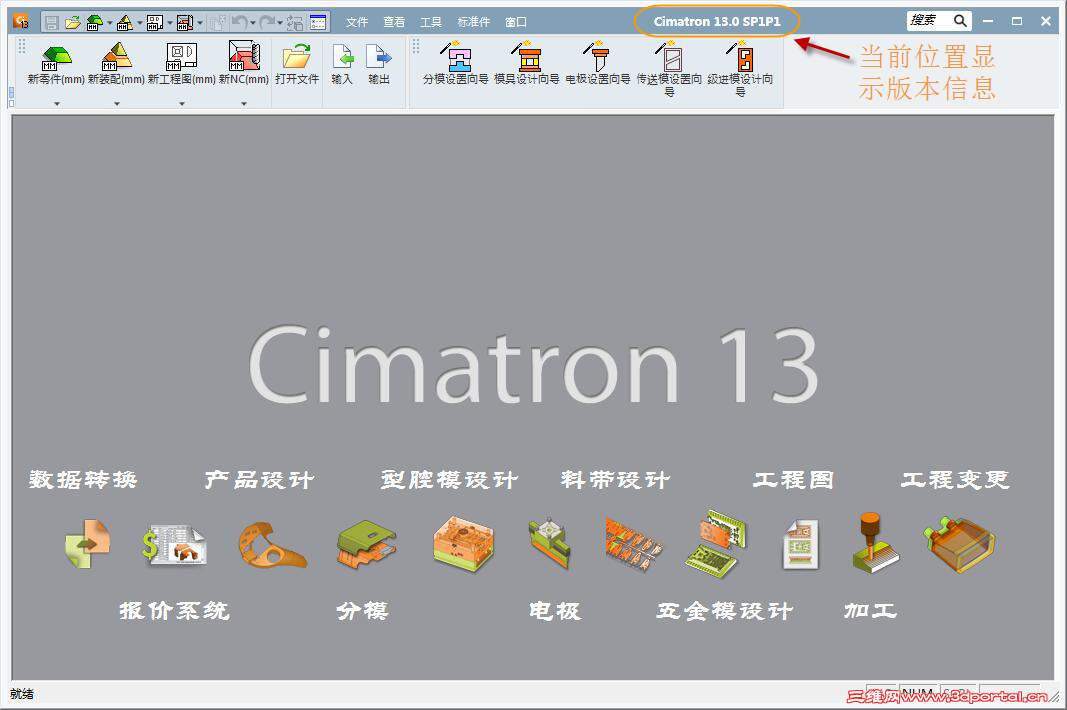Image resolution: width=1067 pixels, height=710 pixels.
Task: Open dropdown beside quick access new drawing icon
Action: (x=169, y=23)
